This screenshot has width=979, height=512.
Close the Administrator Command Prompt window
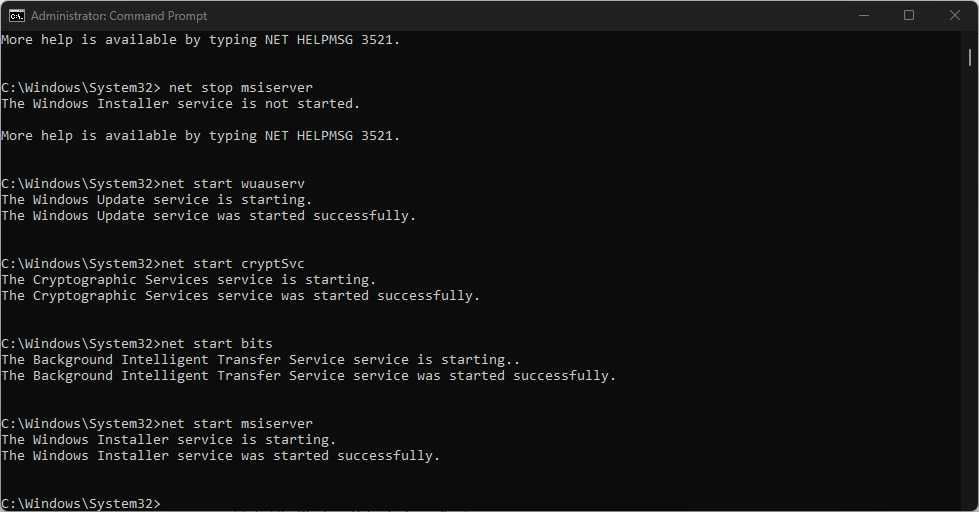(x=954, y=15)
